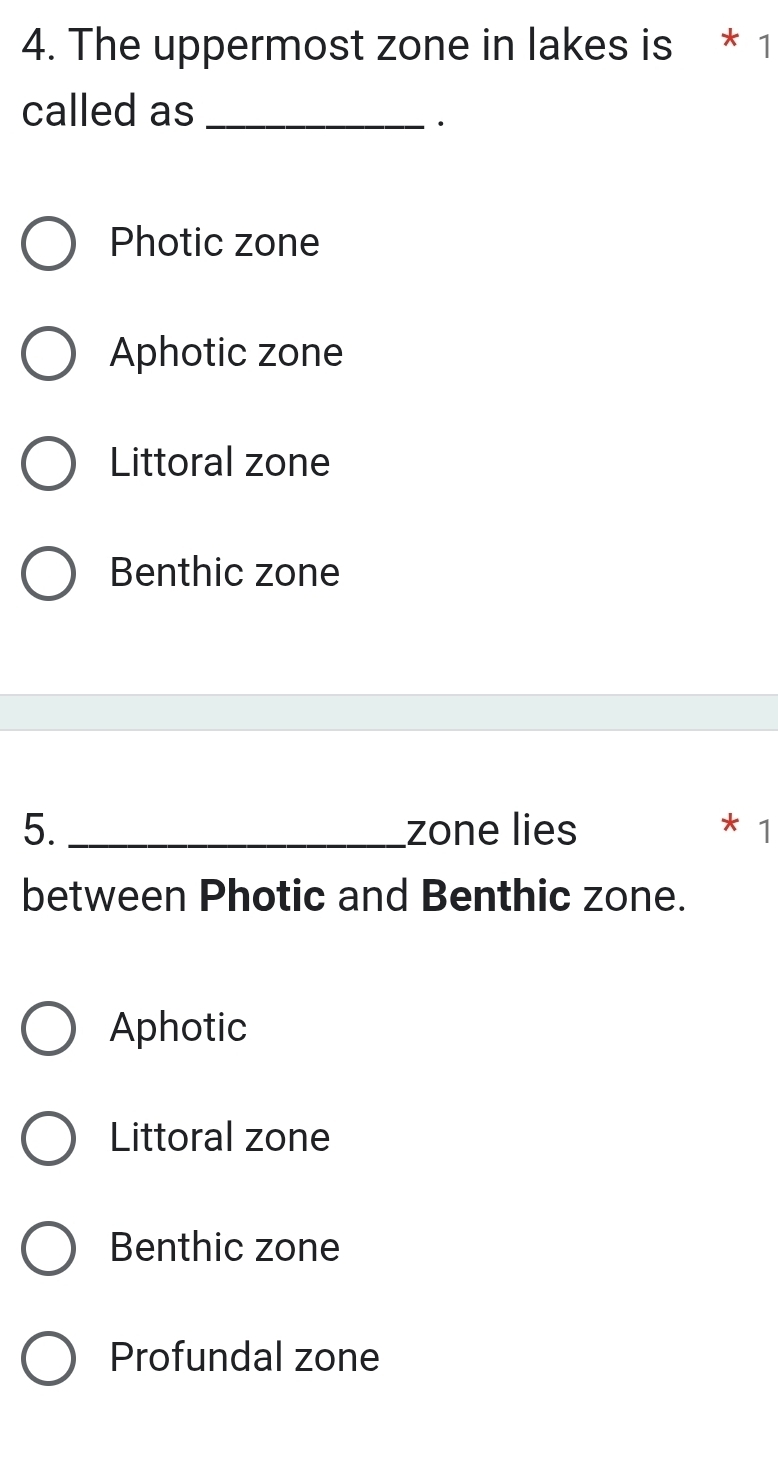The width and height of the screenshot is (778, 1459).
Task: Select Aphotic radio button in question 5
Action: point(48,1027)
